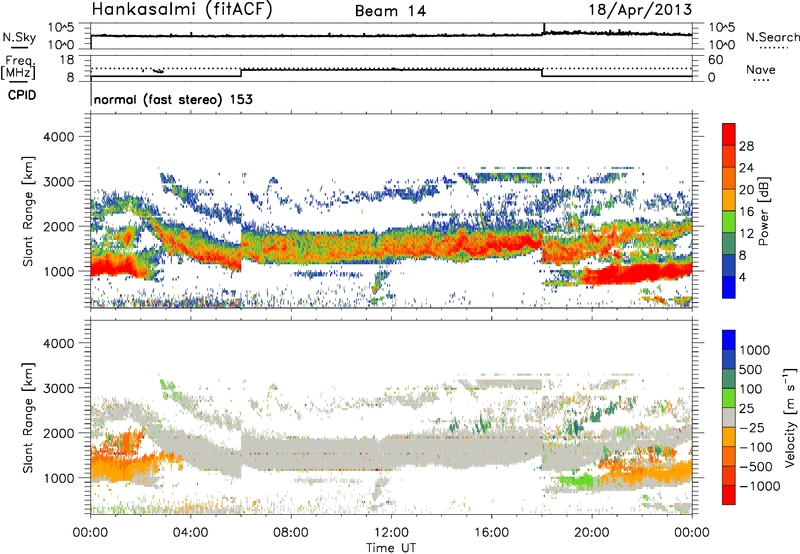Click the 3000 tick in velocity panel
This screenshot has height=554, width=800.
tap(58, 388)
